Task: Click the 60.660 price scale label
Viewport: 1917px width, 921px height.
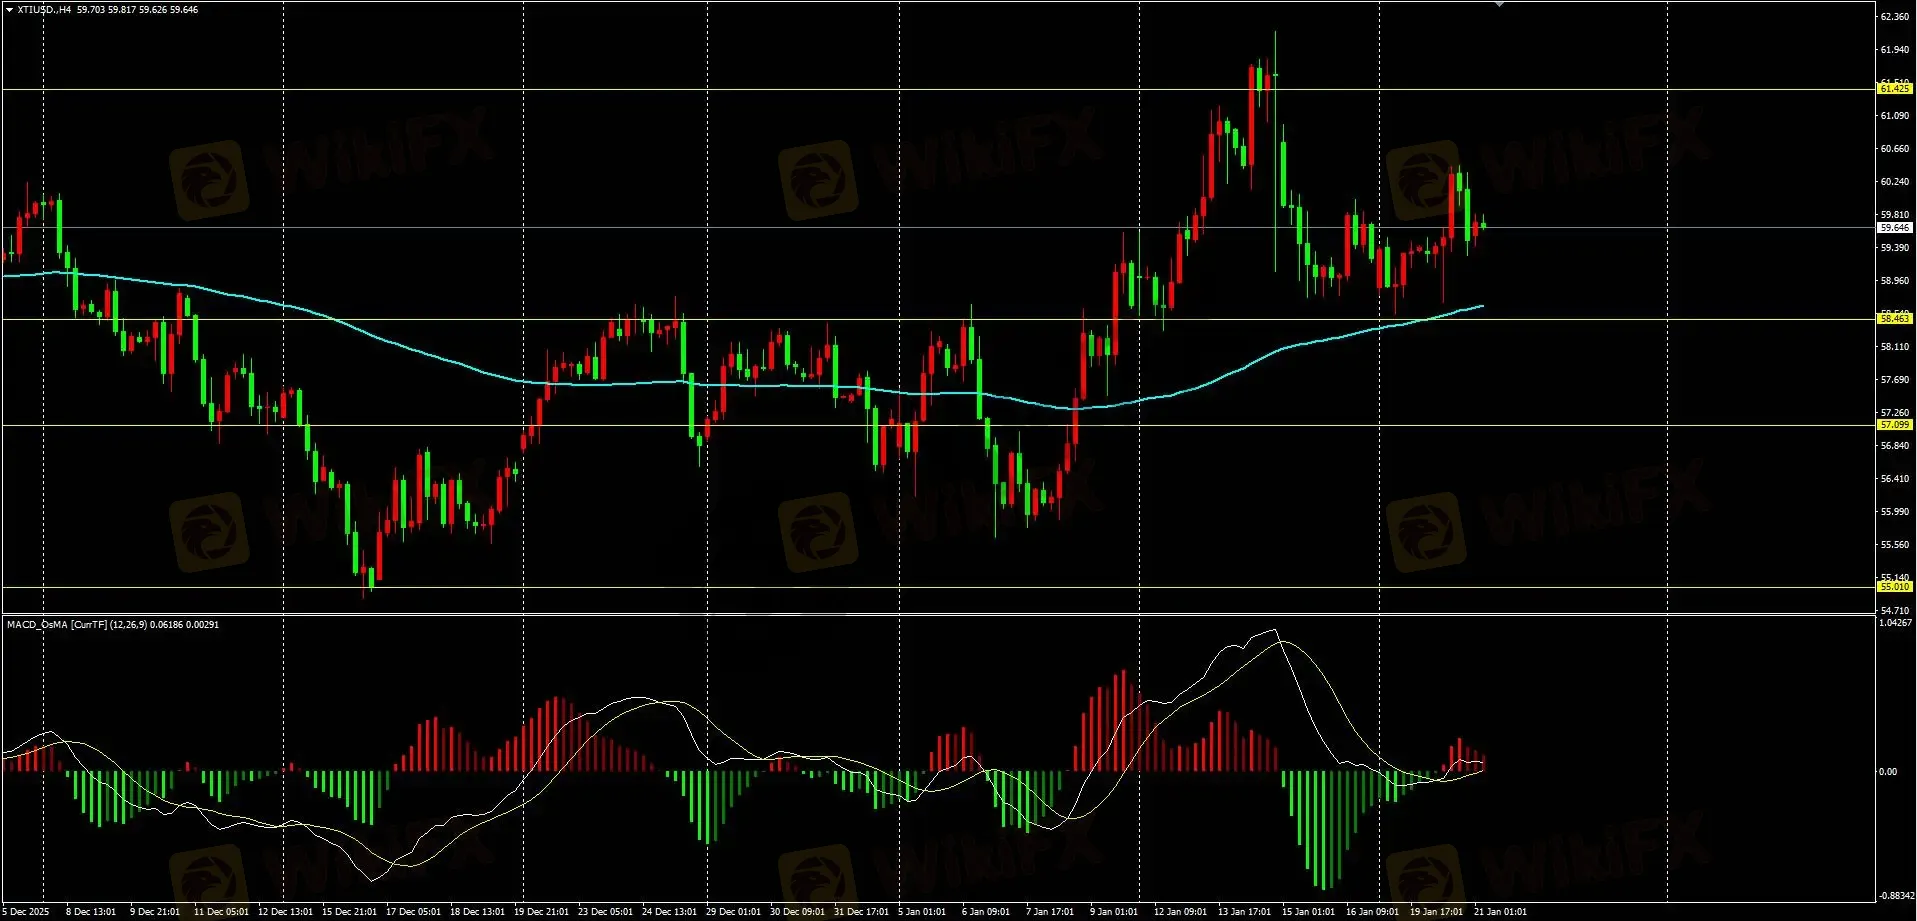Action: tap(1895, 149)
